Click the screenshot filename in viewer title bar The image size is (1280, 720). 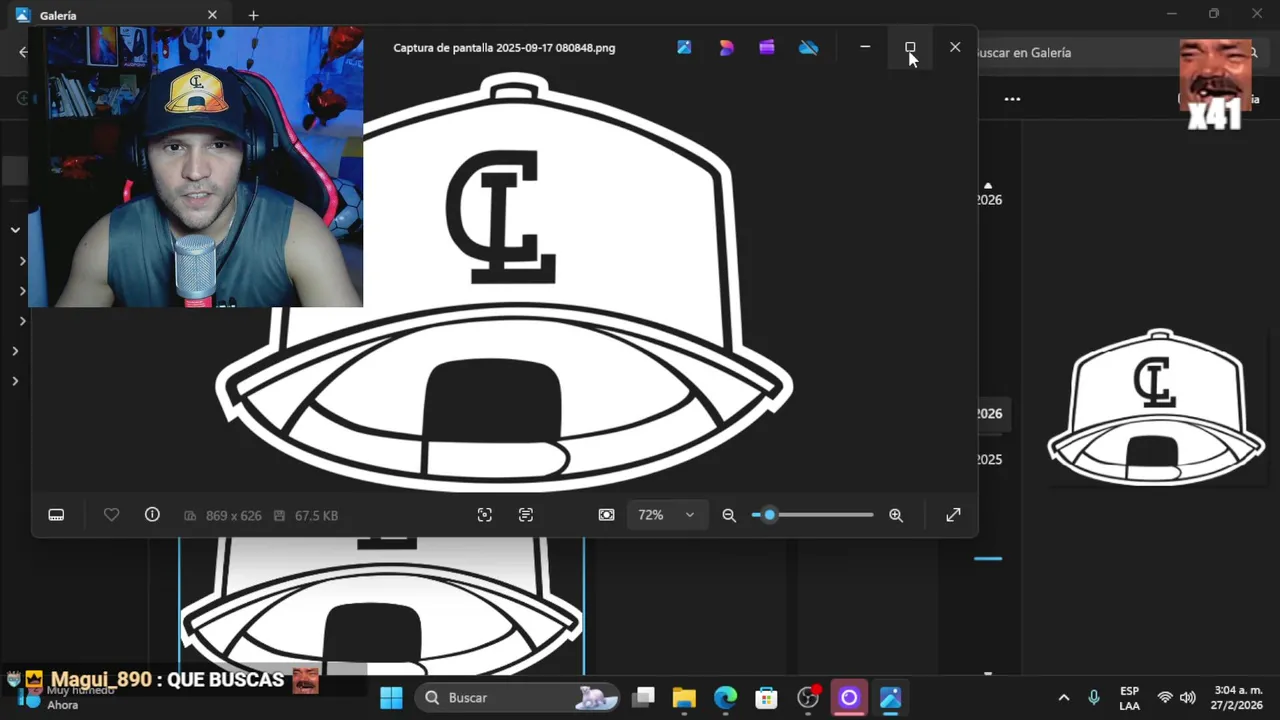[504, 48]
